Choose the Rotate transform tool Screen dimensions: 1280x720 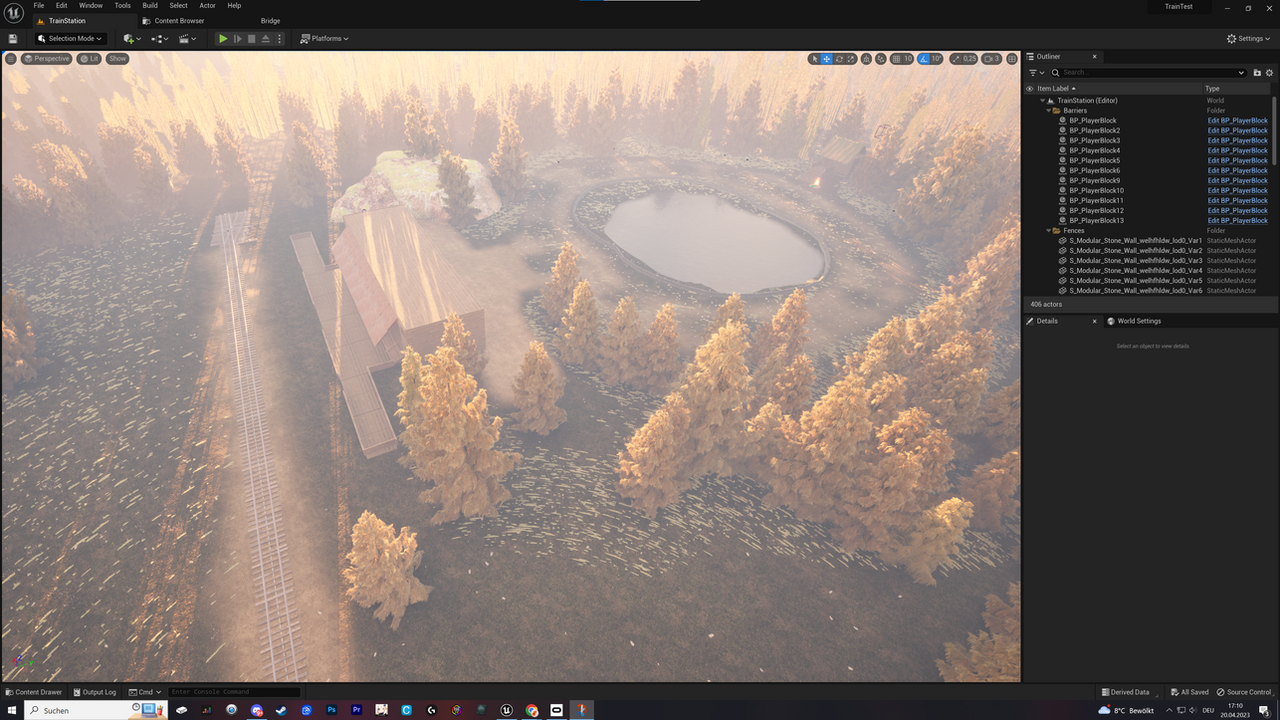(839, 59)
